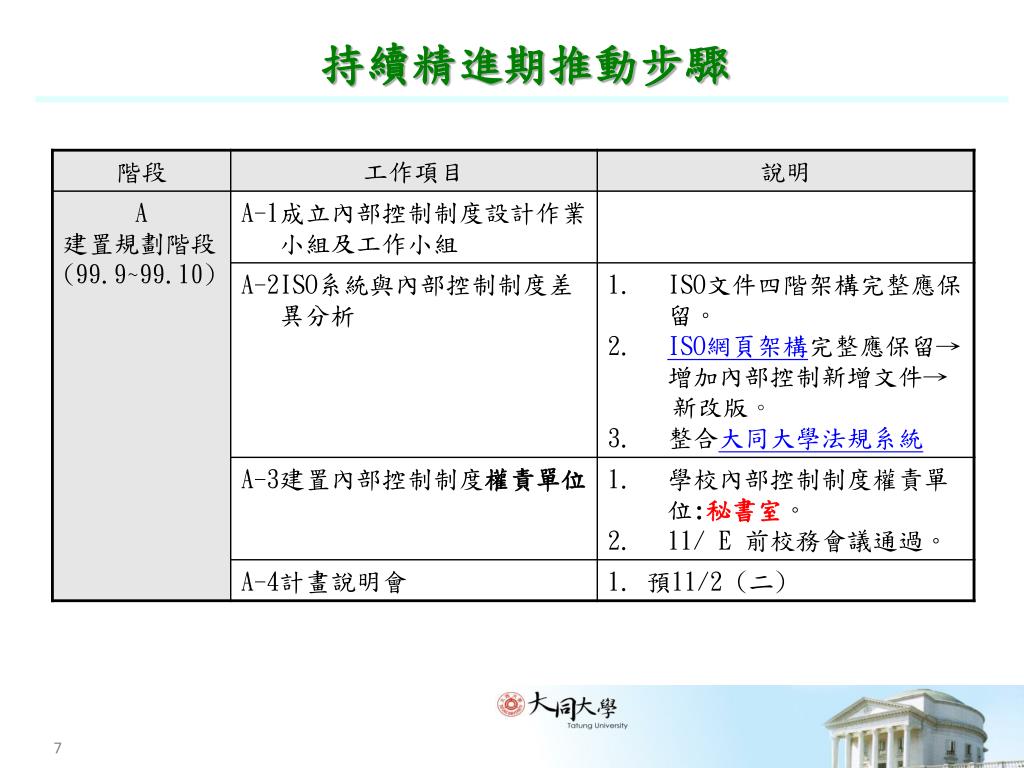Select the 說明 column header
The height and width of the screenshot is (768, 1024).
(x=786, y=172)
